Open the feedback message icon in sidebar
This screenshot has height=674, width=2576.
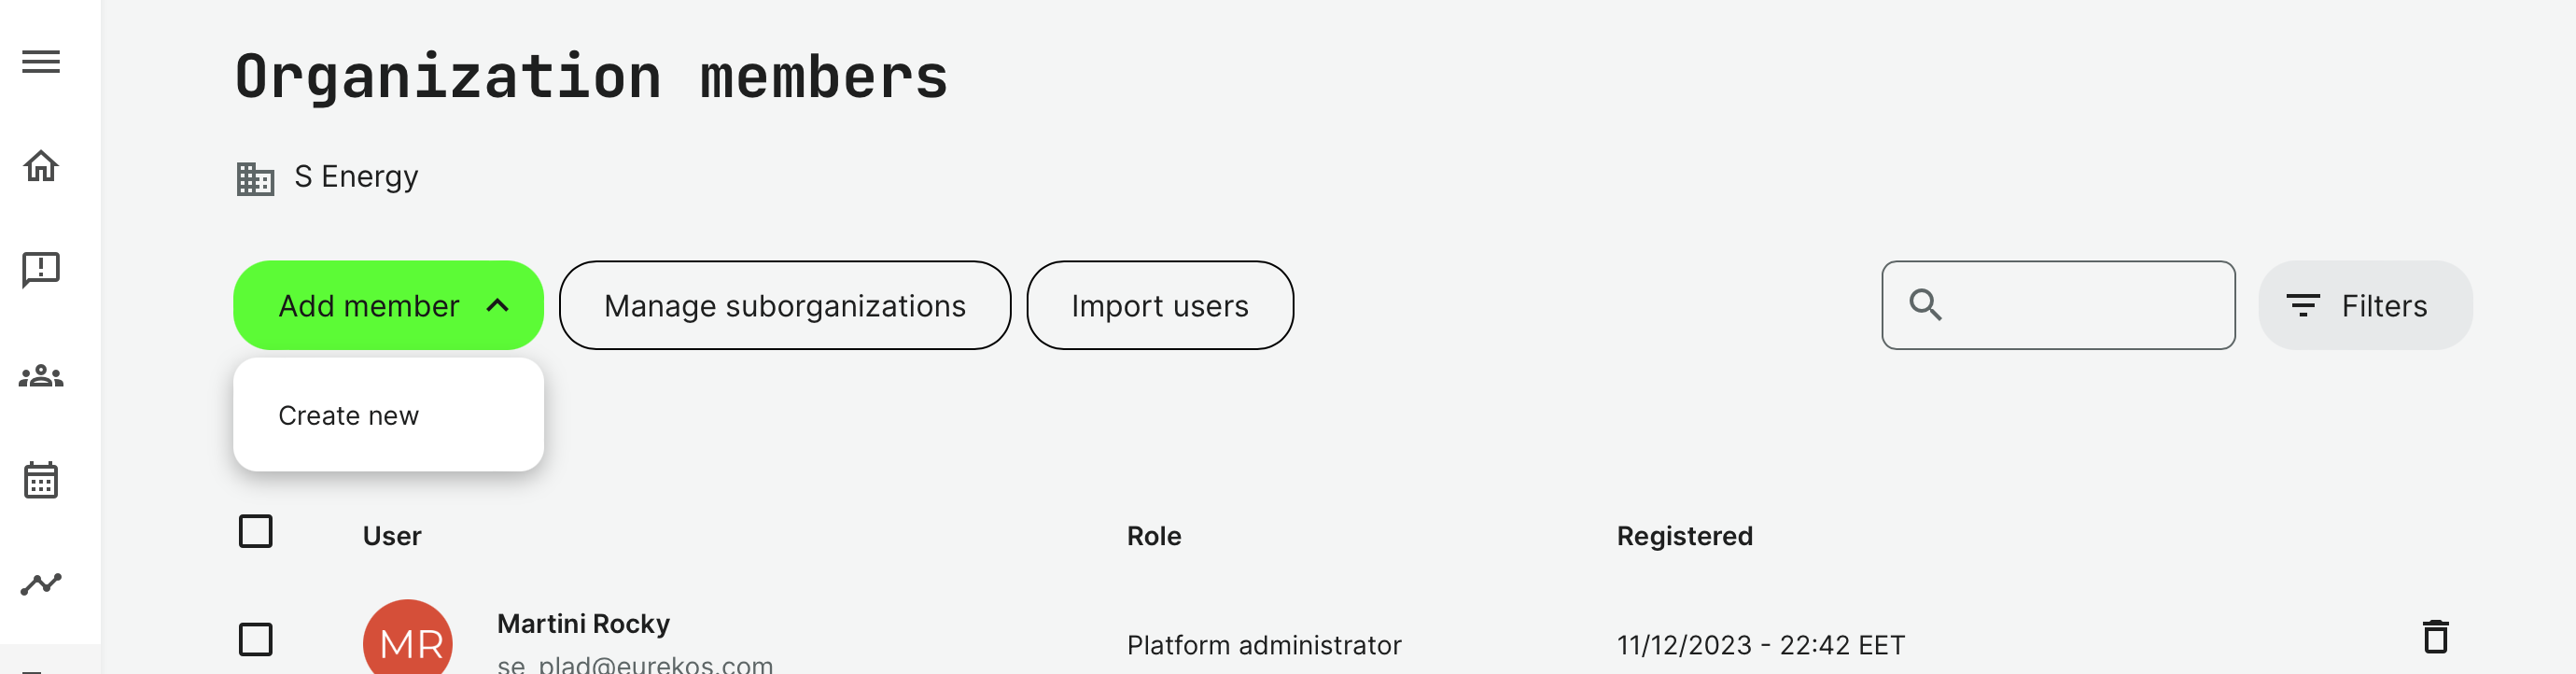(41, 270)
